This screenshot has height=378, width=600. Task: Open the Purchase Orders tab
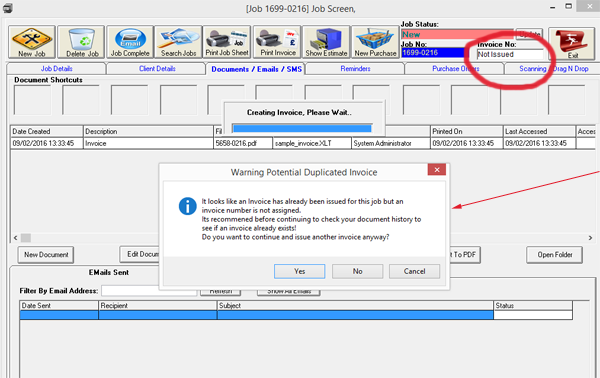click(455, 69)
